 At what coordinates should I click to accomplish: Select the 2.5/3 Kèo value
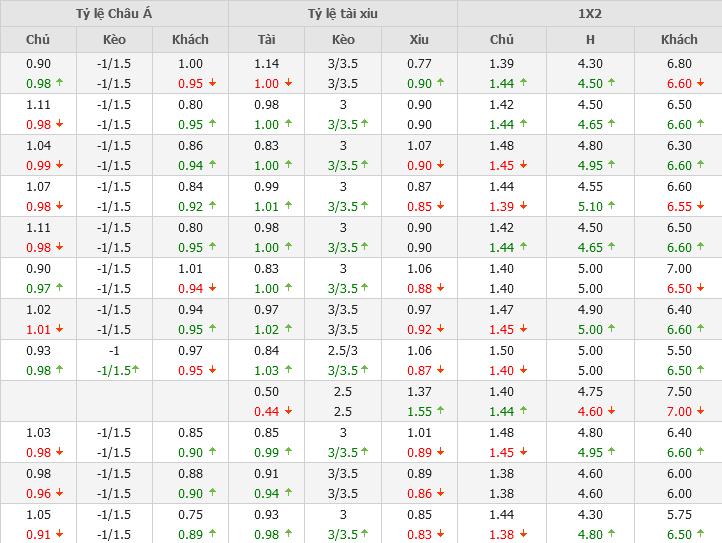tap(343, 350)
